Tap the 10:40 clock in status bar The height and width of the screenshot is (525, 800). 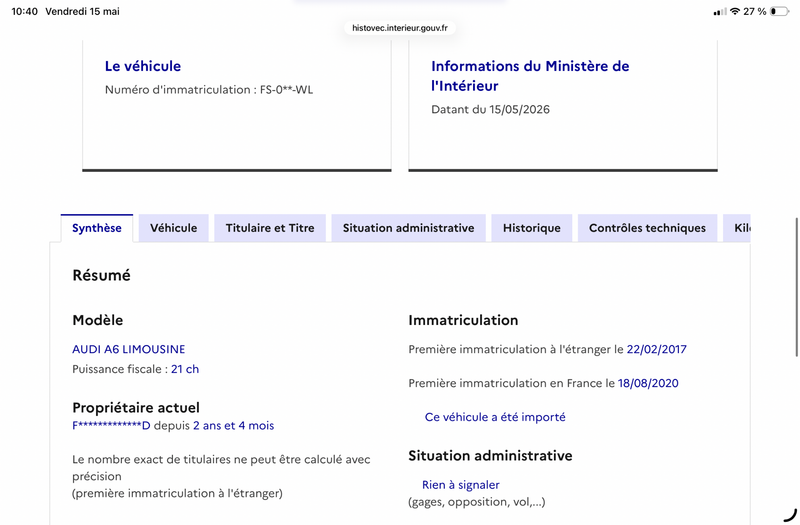24,11
